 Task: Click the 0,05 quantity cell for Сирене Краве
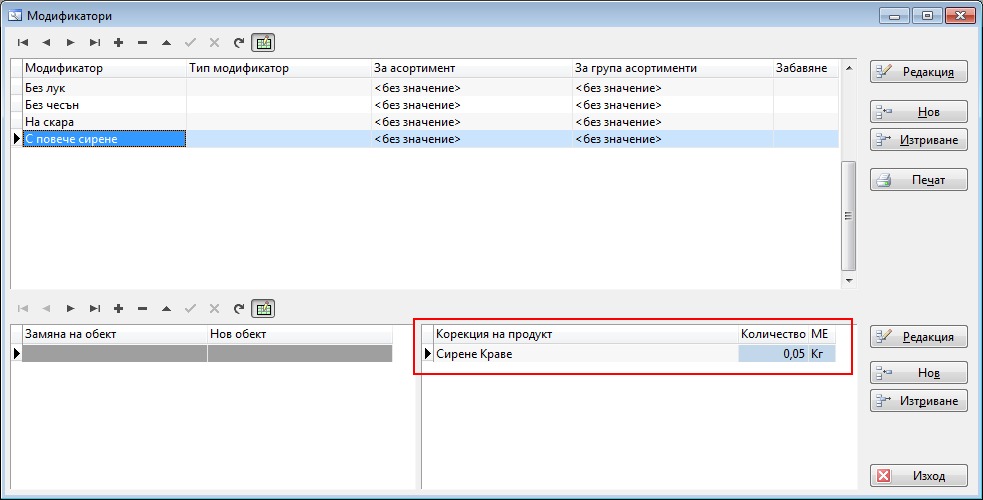click(x=772, y=354)
